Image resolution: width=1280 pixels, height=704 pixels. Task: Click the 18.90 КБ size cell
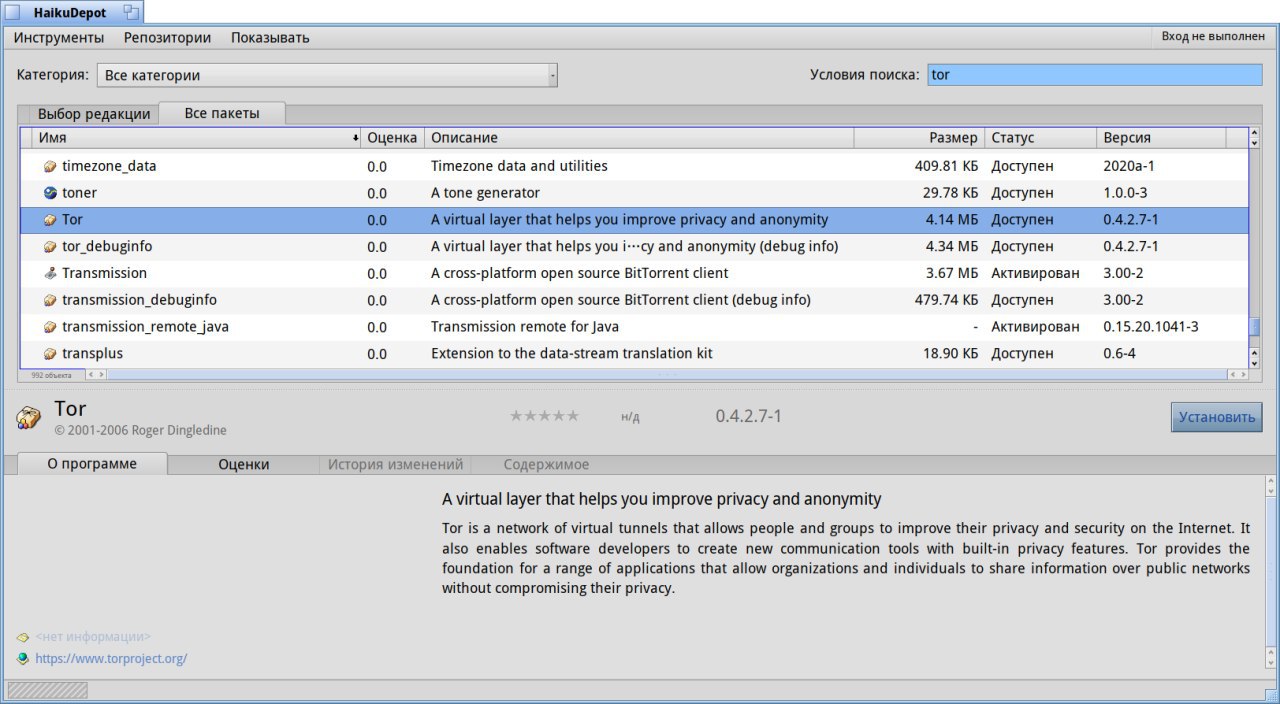(950, 354)
